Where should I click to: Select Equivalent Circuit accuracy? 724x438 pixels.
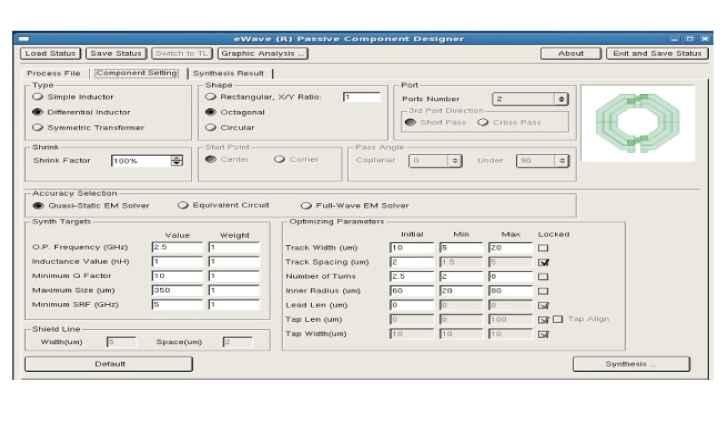pos(183,205)
